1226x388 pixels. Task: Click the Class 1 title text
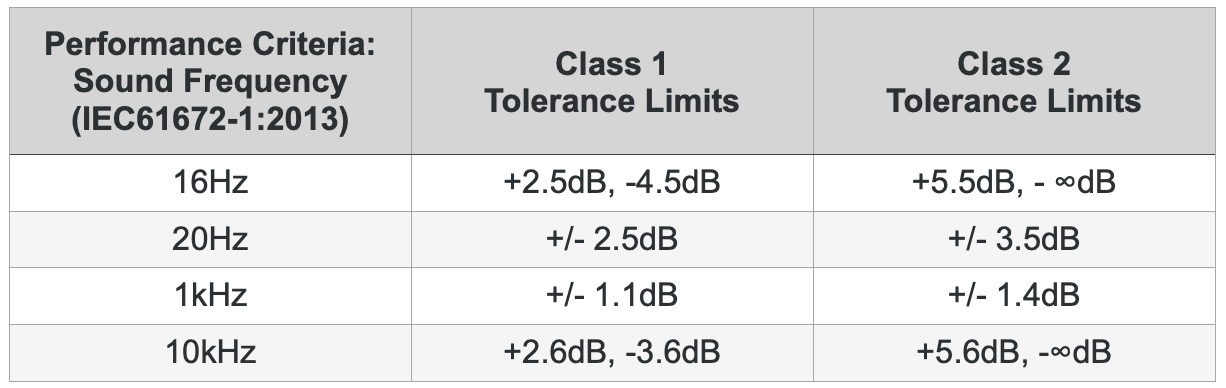click(x=612, y=64)
